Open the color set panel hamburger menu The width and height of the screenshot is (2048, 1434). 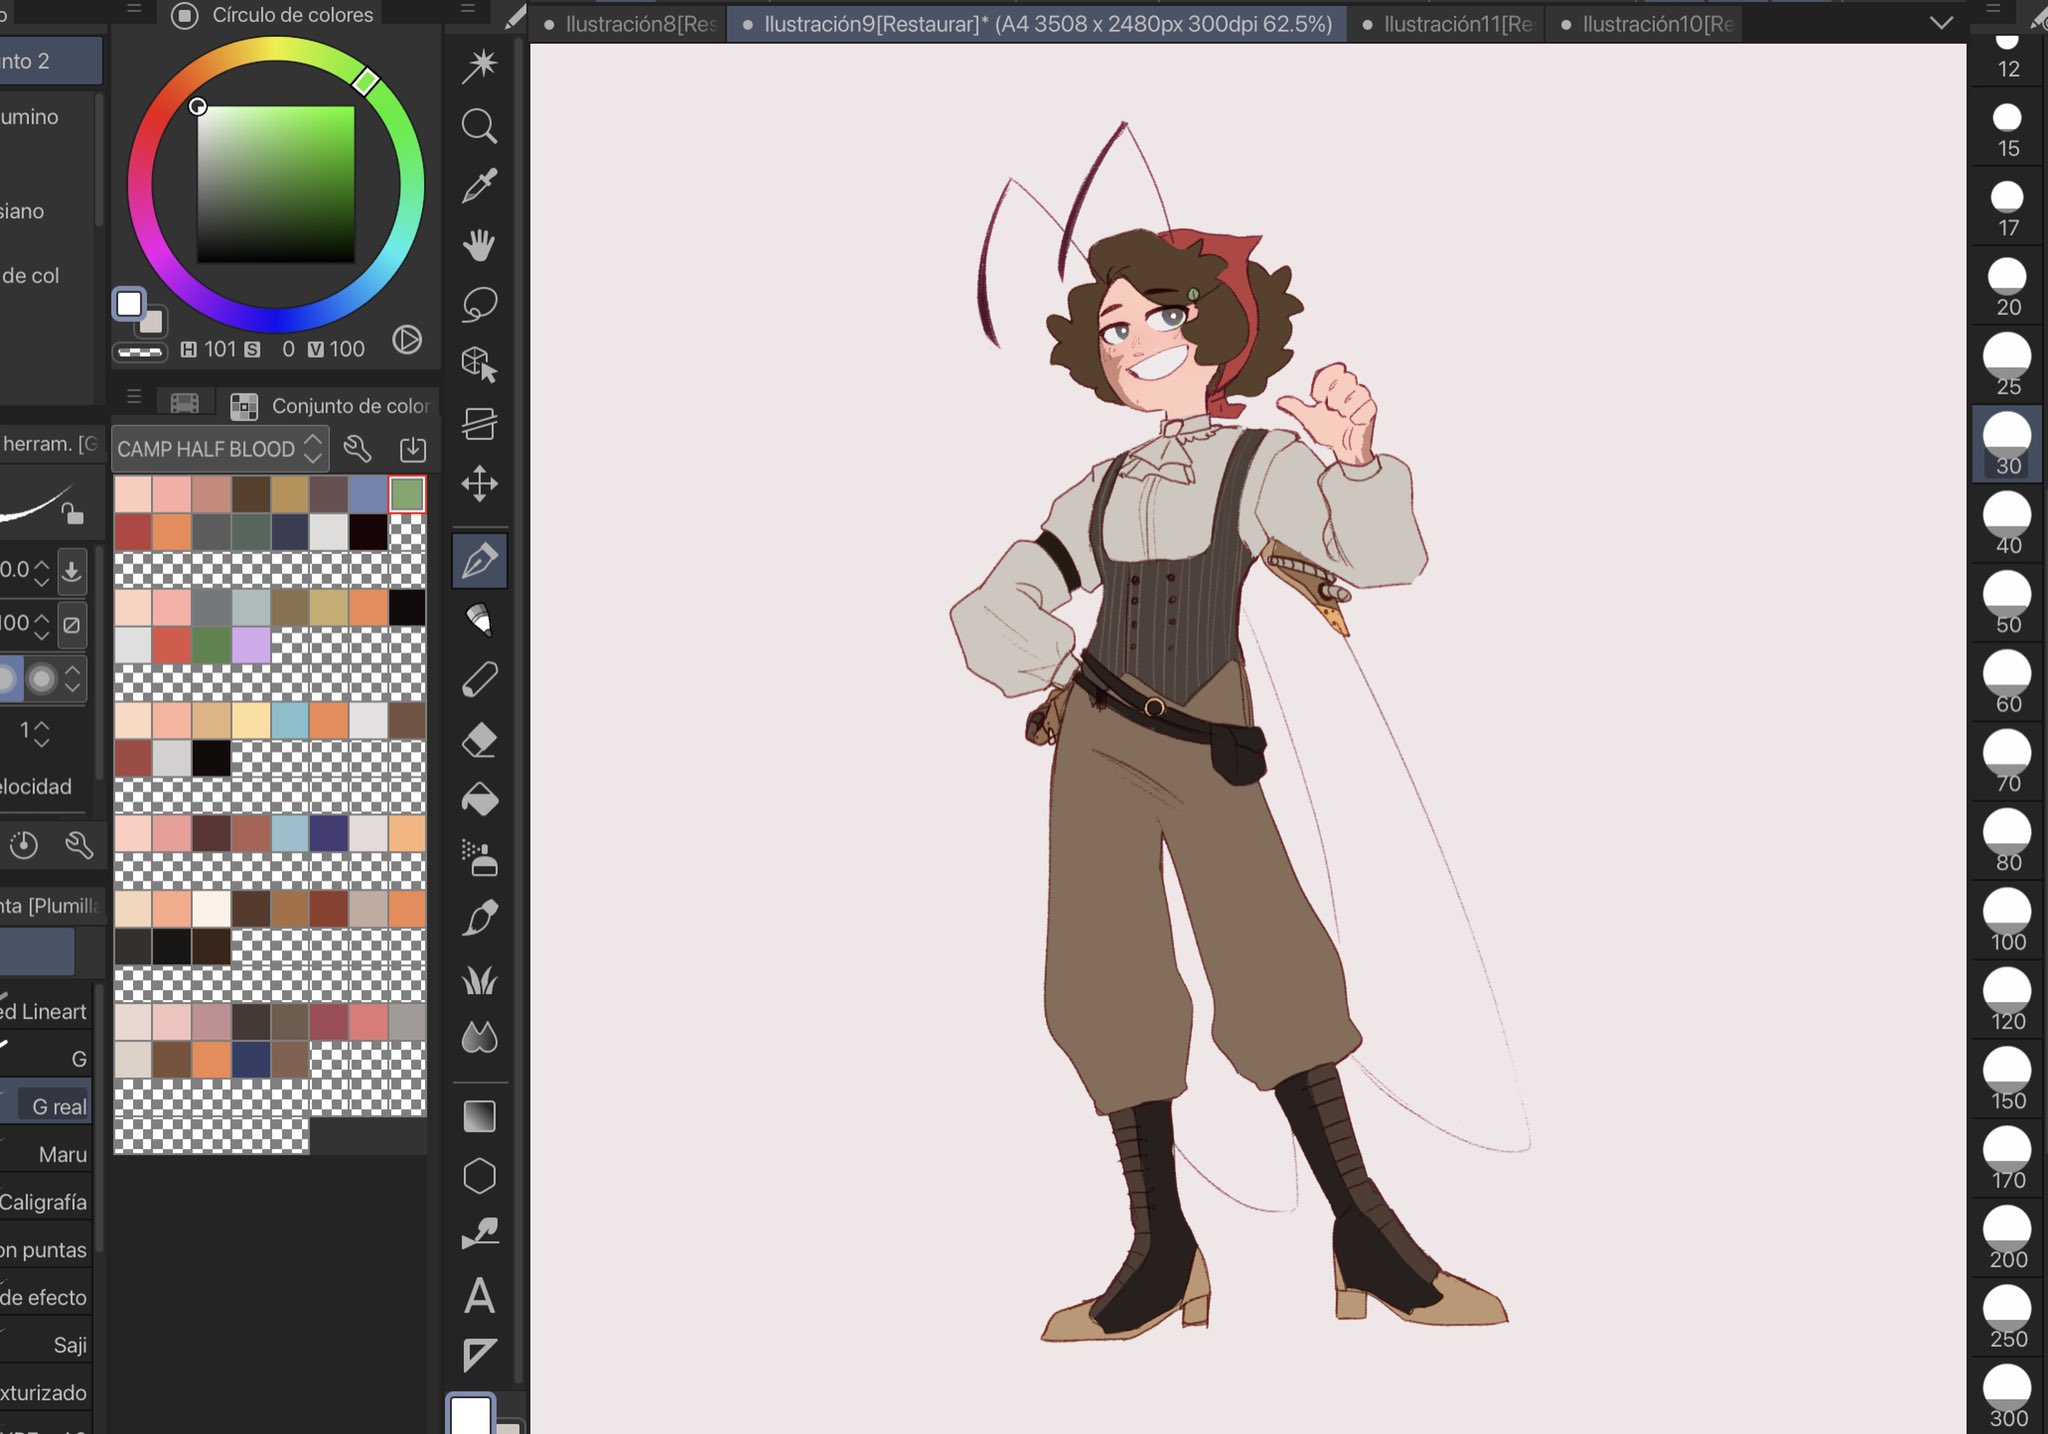coord(134,397)
